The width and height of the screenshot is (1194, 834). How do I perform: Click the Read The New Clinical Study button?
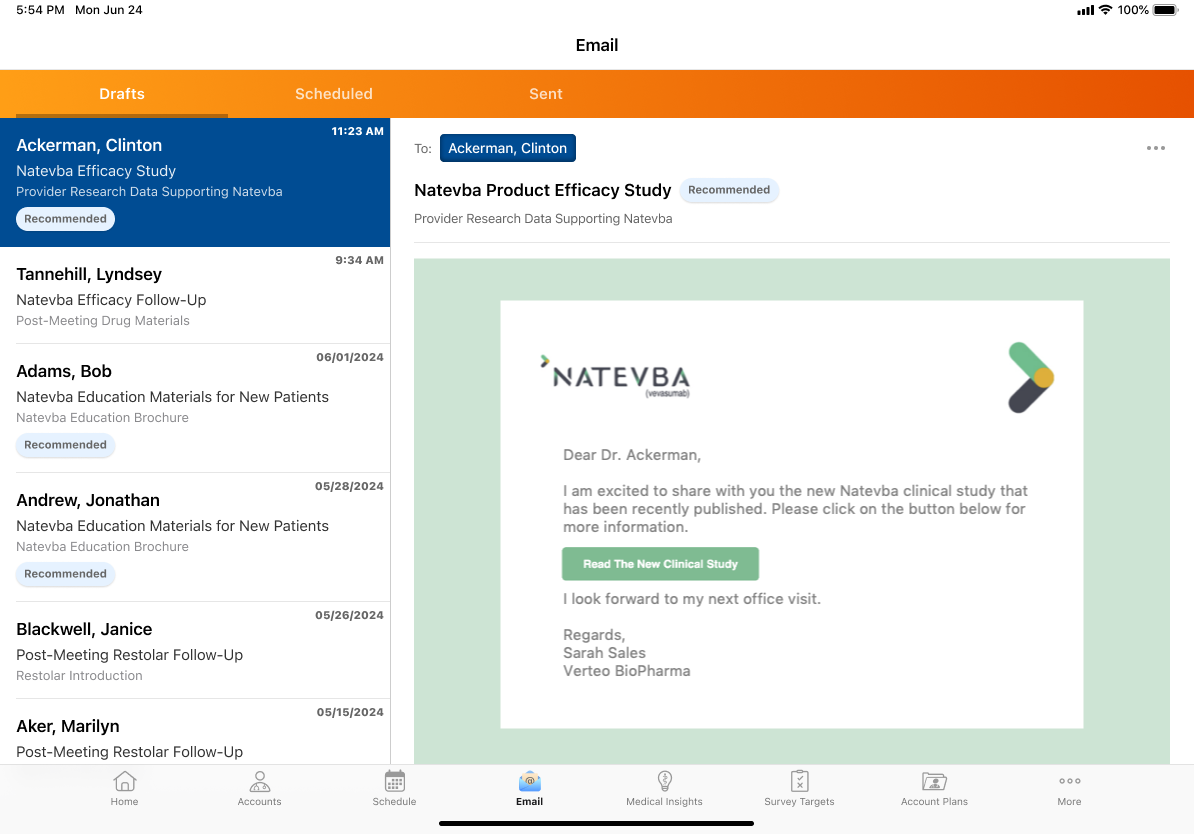[660, 564]
